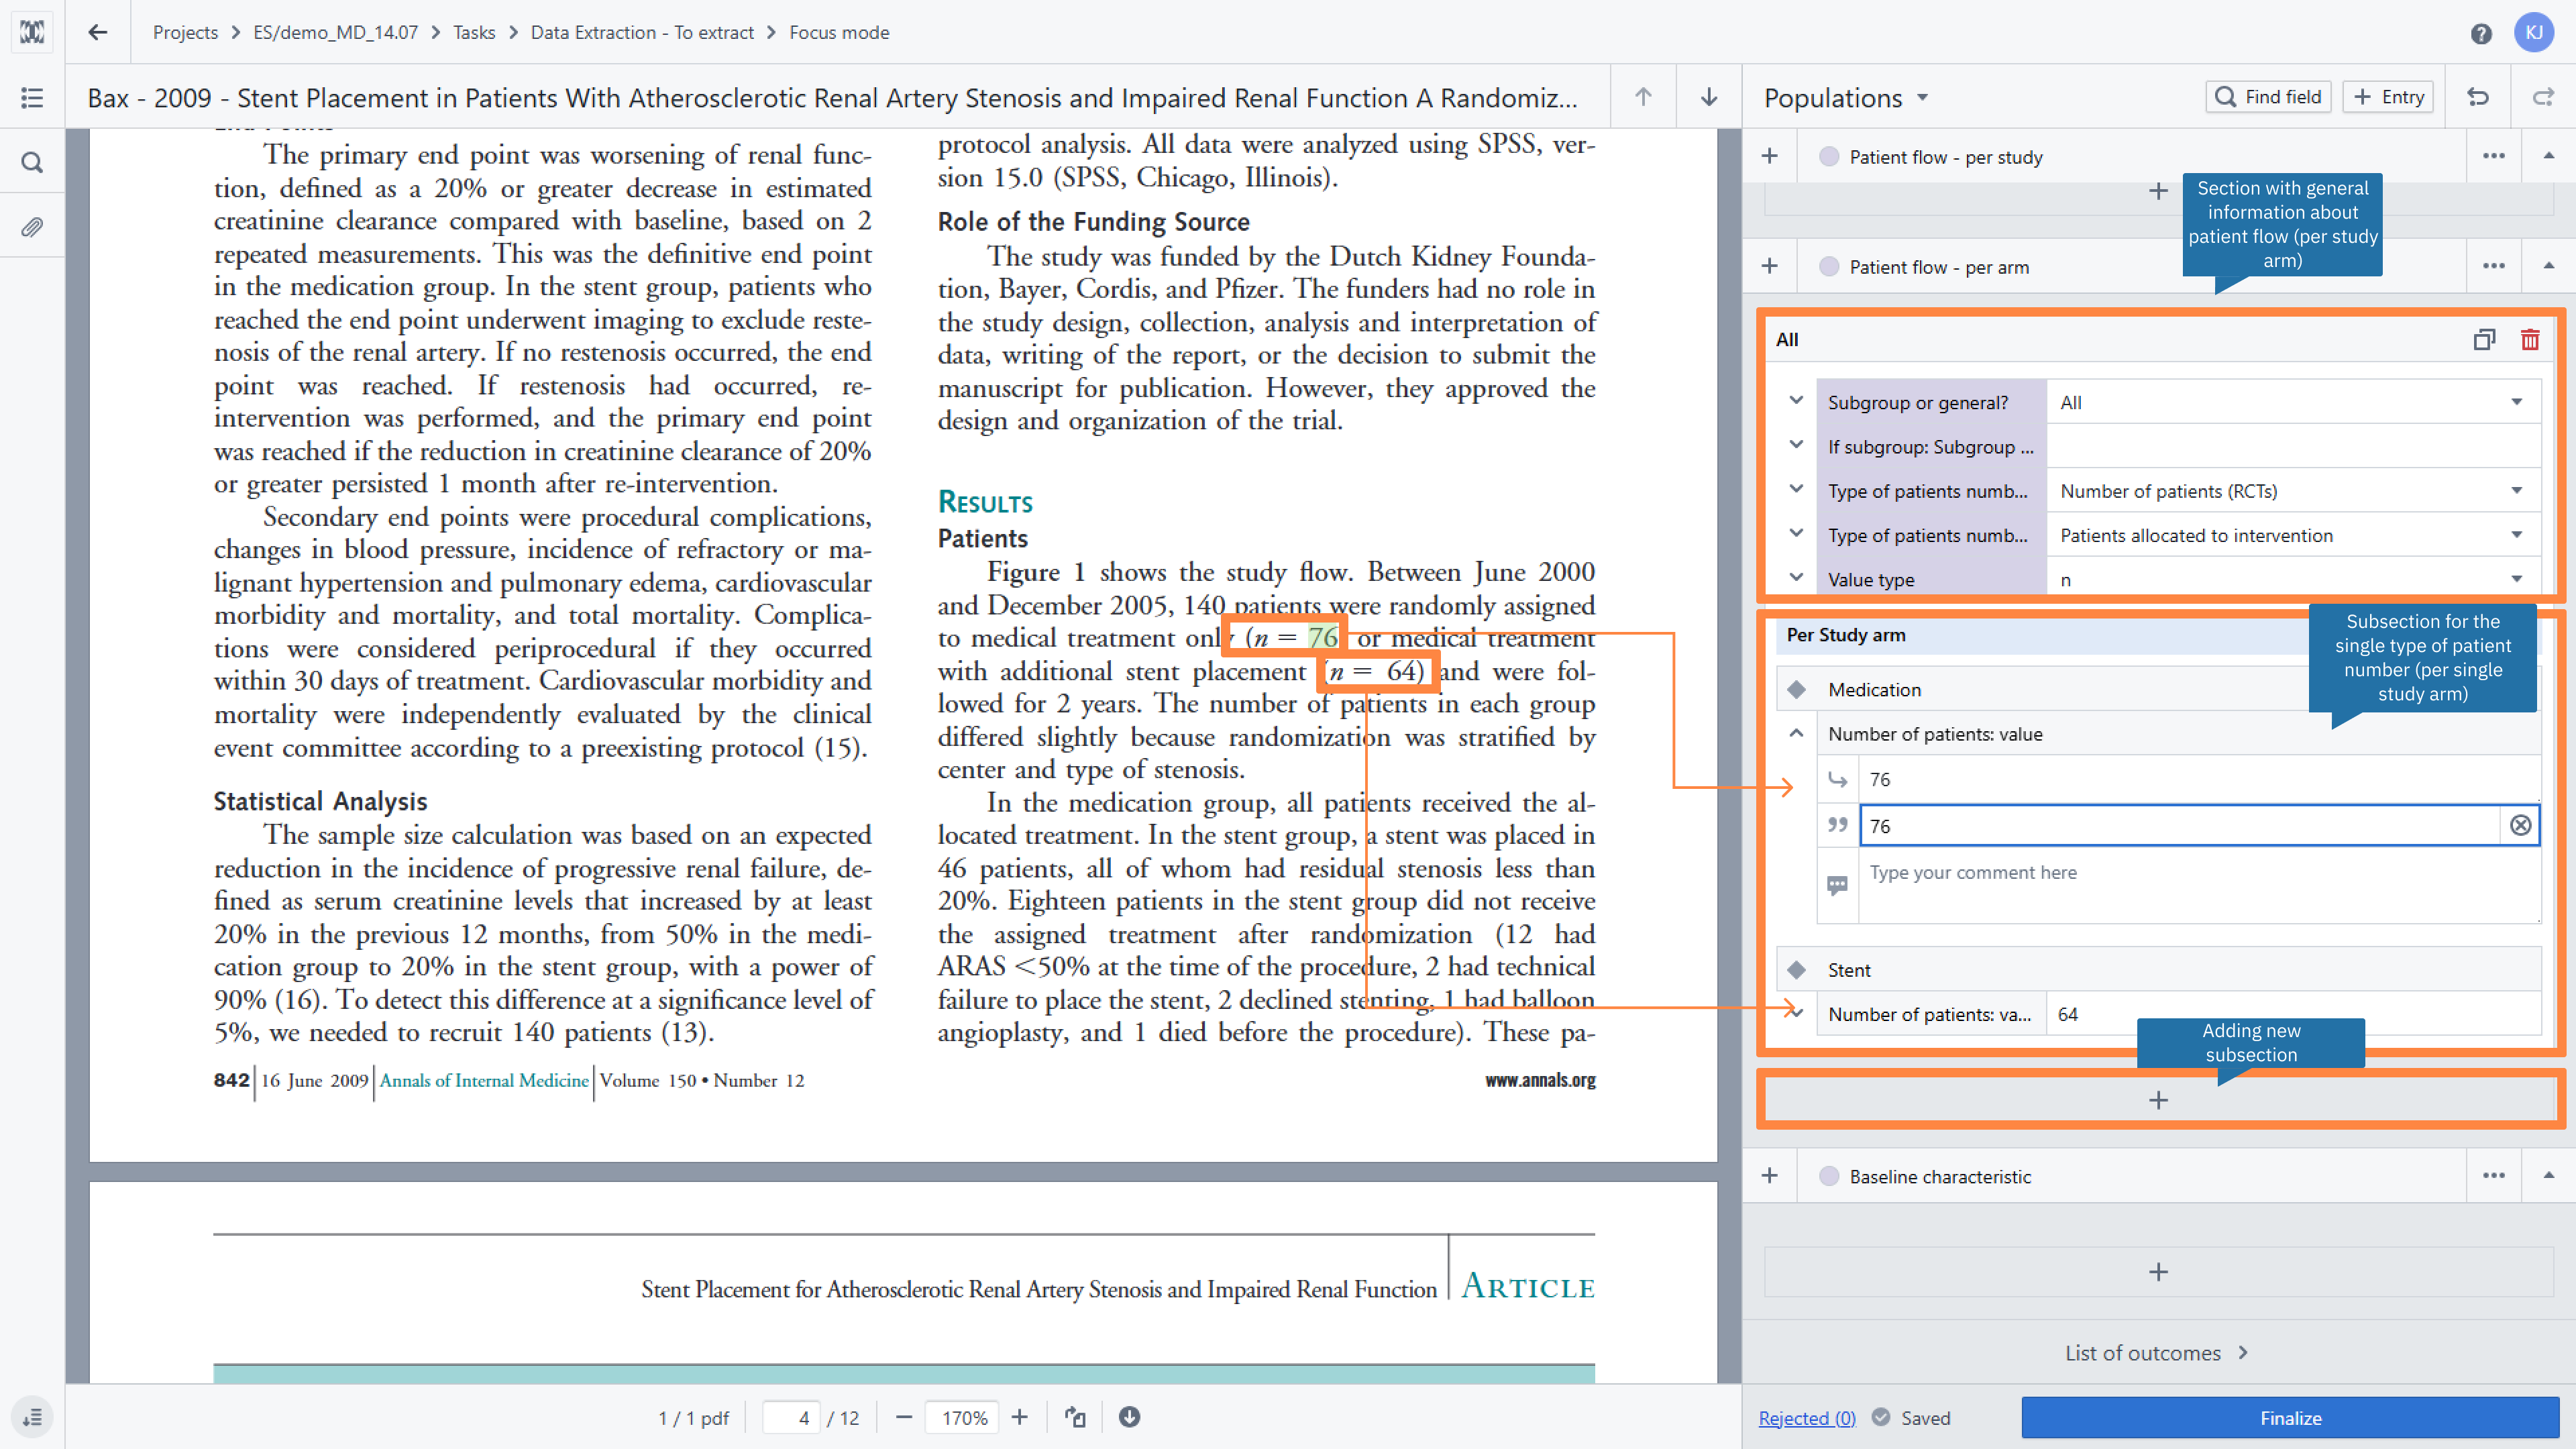2576x1449 pixels.
Task: Open attachments via the paperclip icon
Action: click(32, 227)
